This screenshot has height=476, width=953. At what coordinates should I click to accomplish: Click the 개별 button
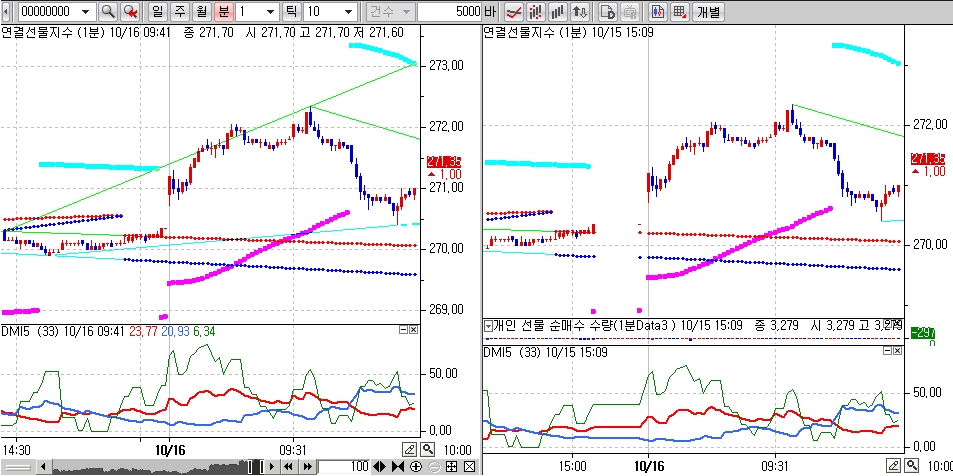tap(708, 12)
